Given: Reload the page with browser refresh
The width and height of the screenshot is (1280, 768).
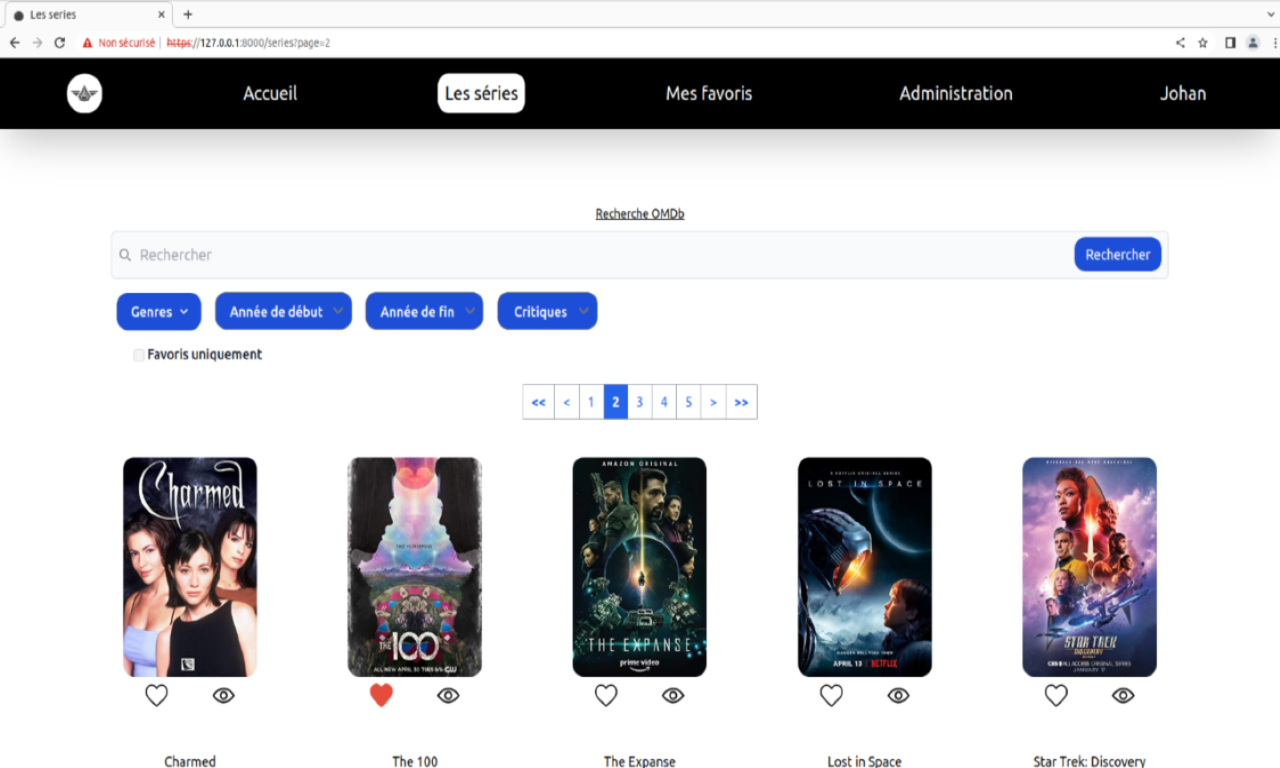Looking at the screenshot, I should coord(60,43).
